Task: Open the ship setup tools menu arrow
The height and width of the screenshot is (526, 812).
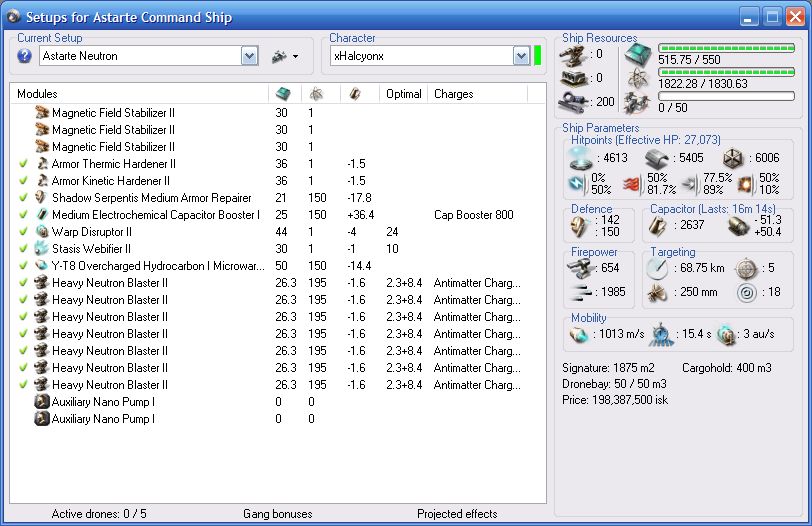Action: click(295, 56)
